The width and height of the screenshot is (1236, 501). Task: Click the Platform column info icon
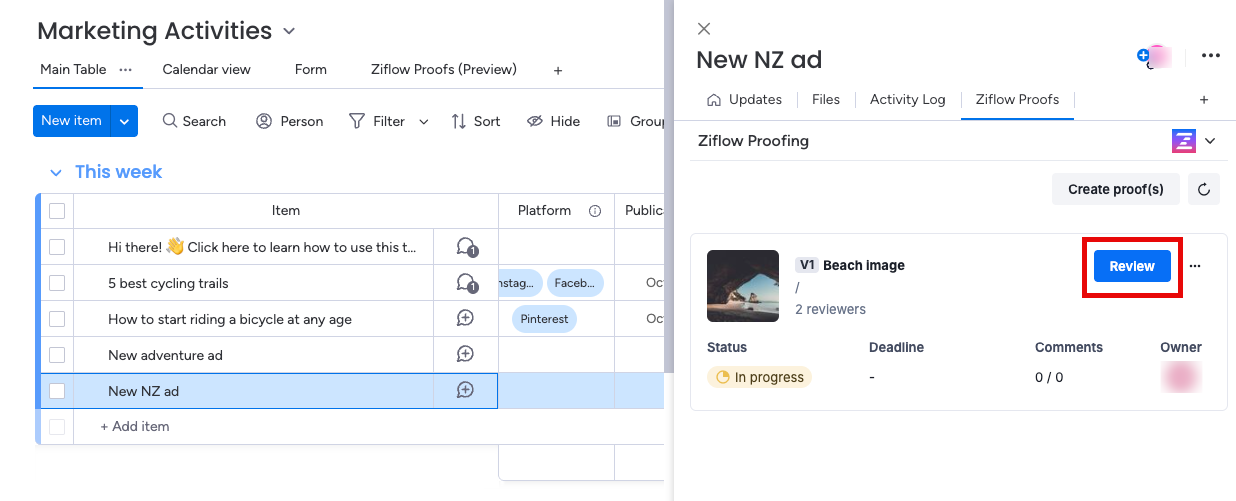point(595,211)
